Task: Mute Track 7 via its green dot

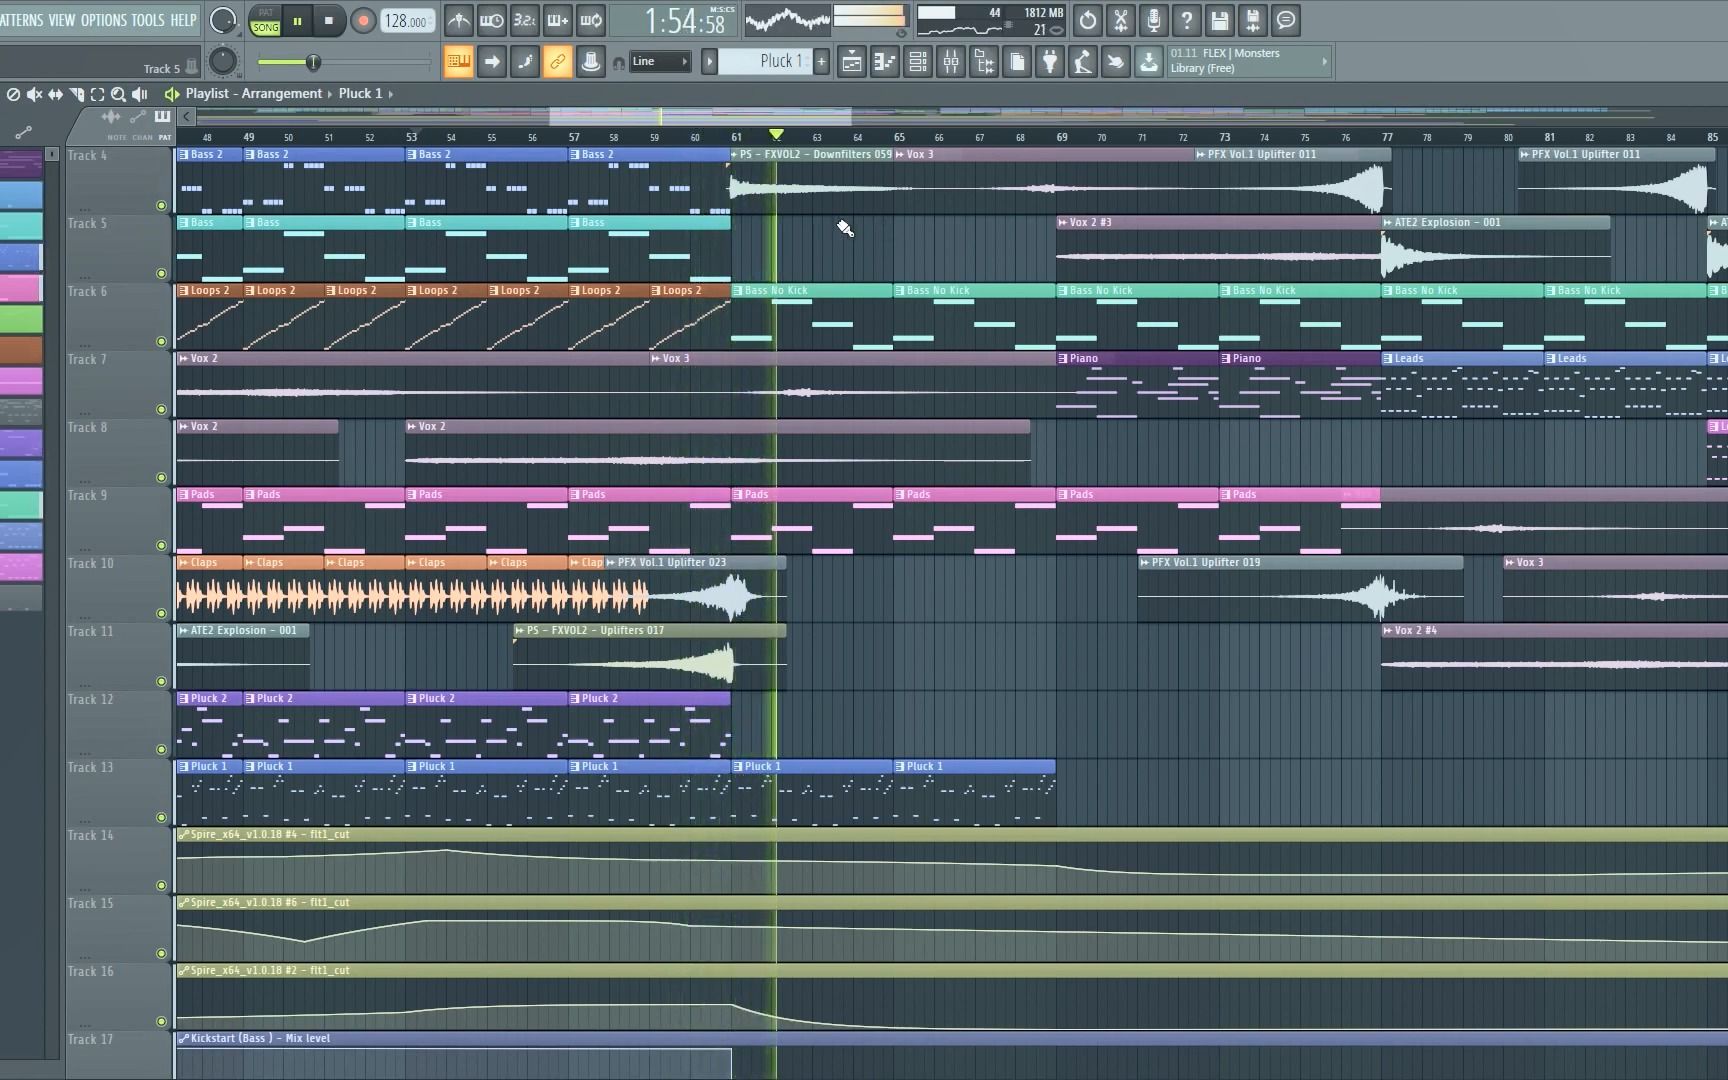Action: [x=161, y=409]
